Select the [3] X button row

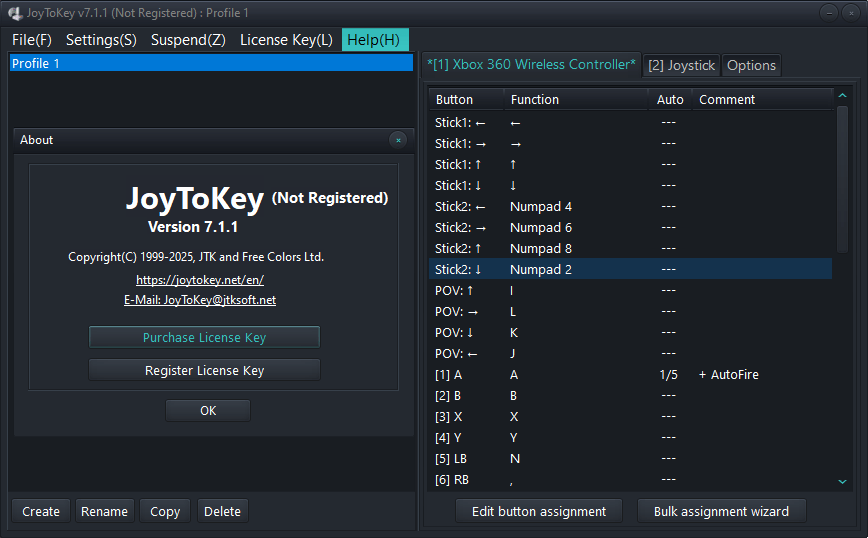631,417
